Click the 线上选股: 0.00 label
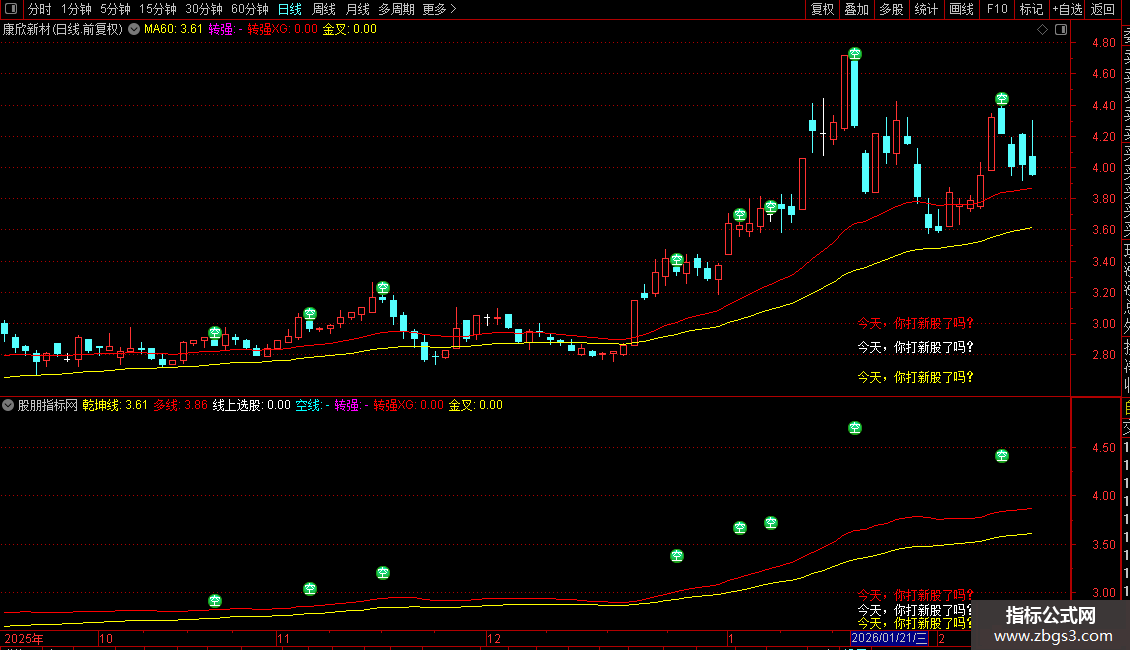Screen dimensions: 1130x650 click(252, 405)
